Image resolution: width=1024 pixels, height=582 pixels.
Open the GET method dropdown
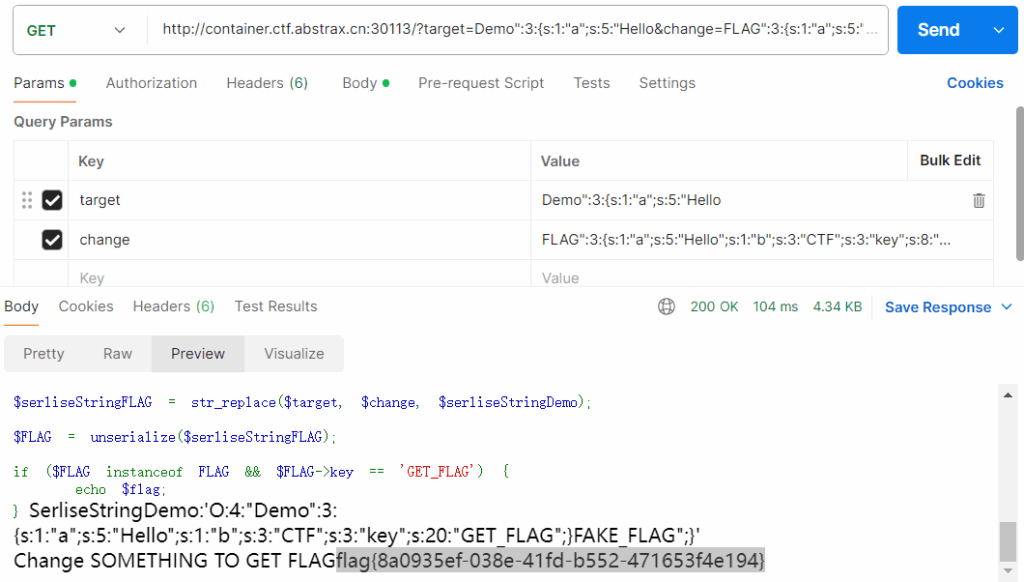[75, 30]
